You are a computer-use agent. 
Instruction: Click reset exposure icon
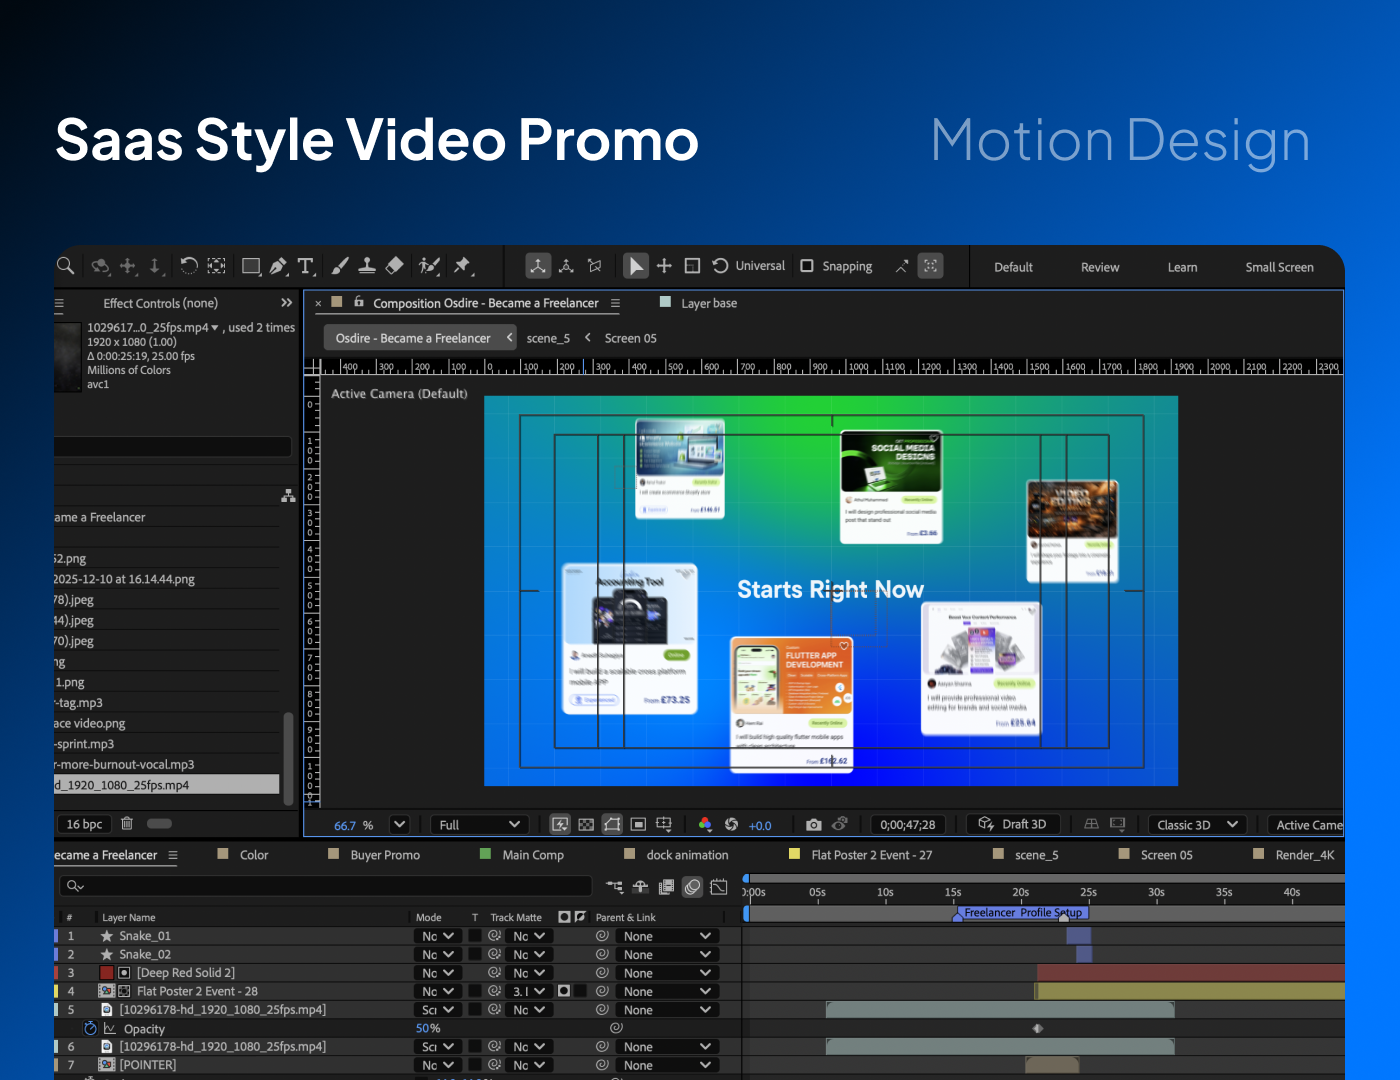731,825
